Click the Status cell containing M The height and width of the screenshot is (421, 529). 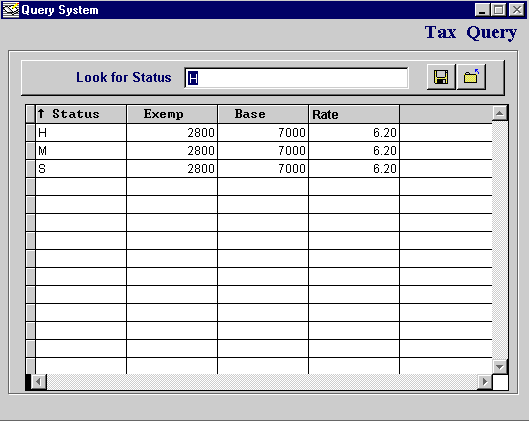pyautogui.click(x=81, y=150)
